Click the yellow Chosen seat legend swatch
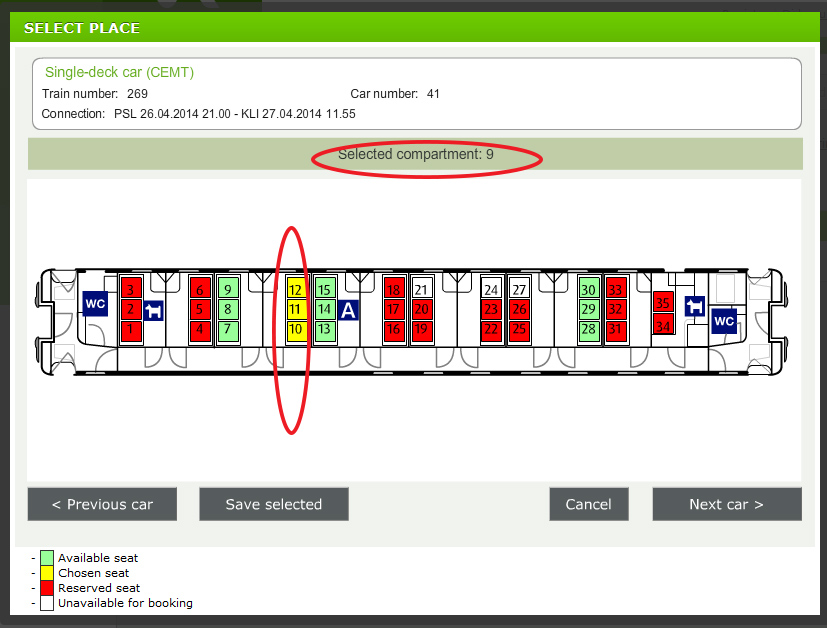 tap(47, 573)
